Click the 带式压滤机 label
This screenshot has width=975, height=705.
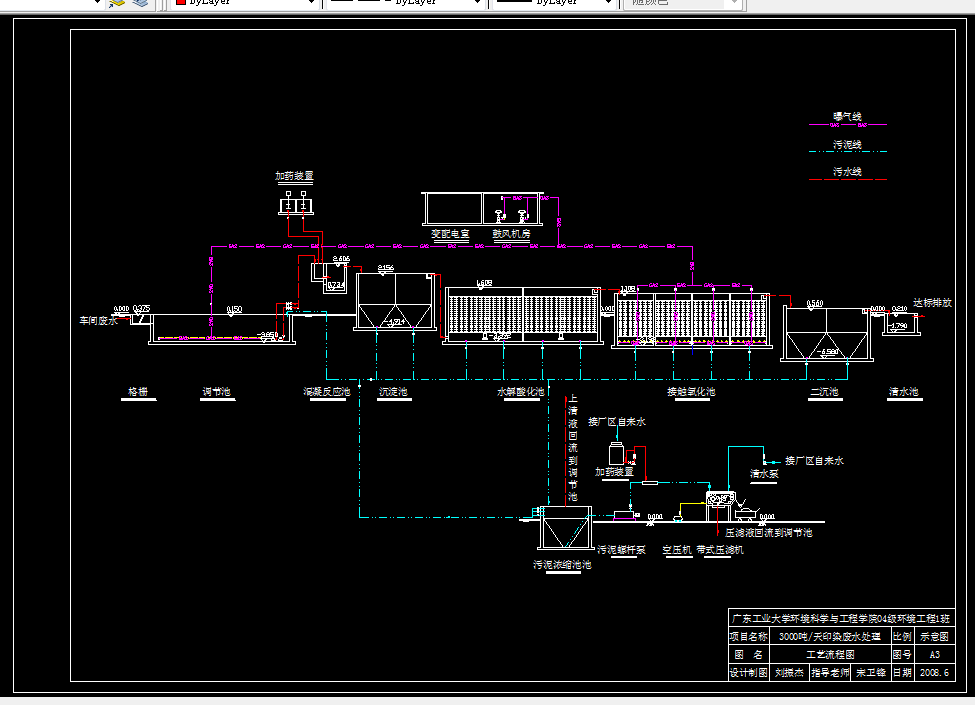coord(719,550)
